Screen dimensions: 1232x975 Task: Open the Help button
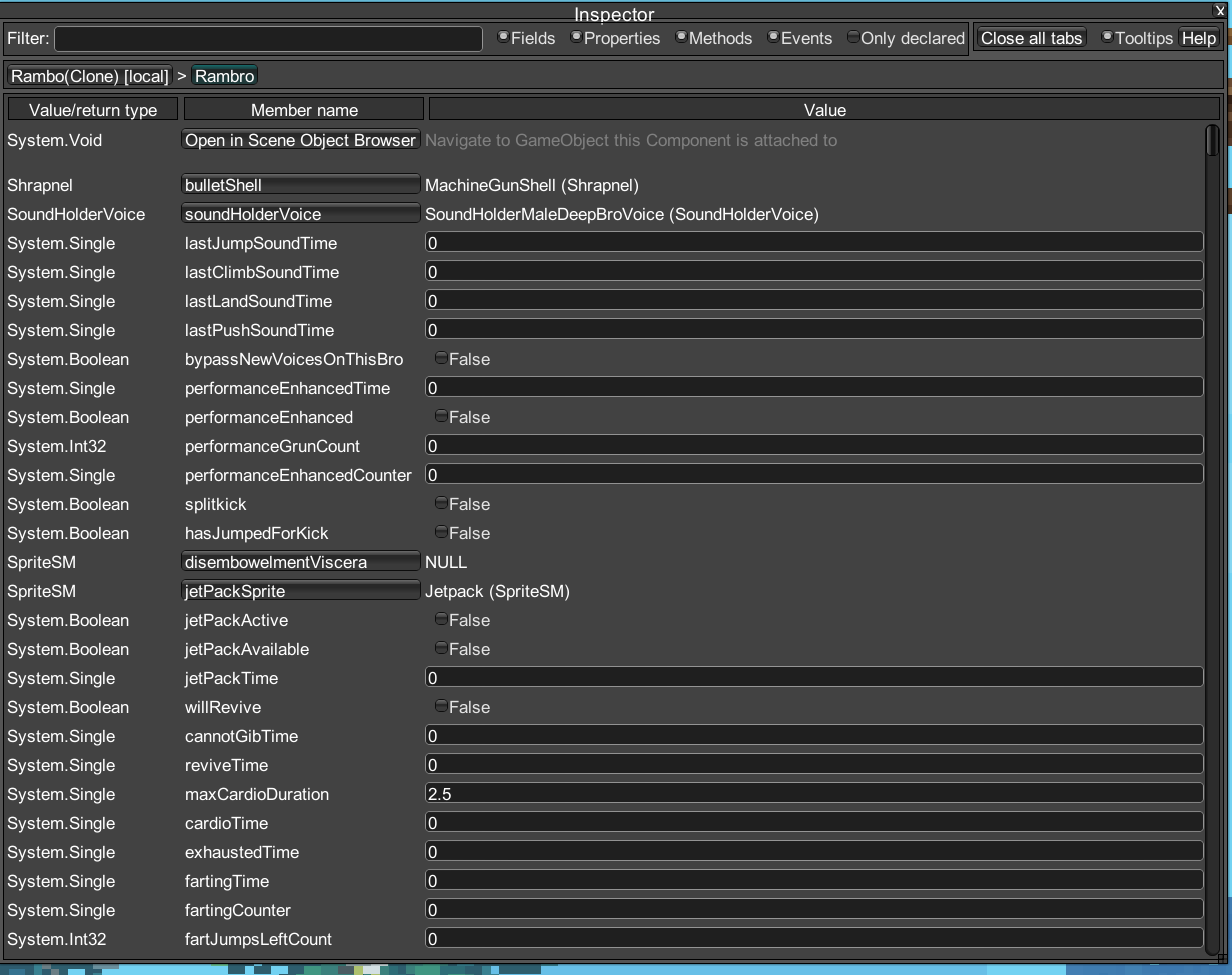coord(1198,38)
